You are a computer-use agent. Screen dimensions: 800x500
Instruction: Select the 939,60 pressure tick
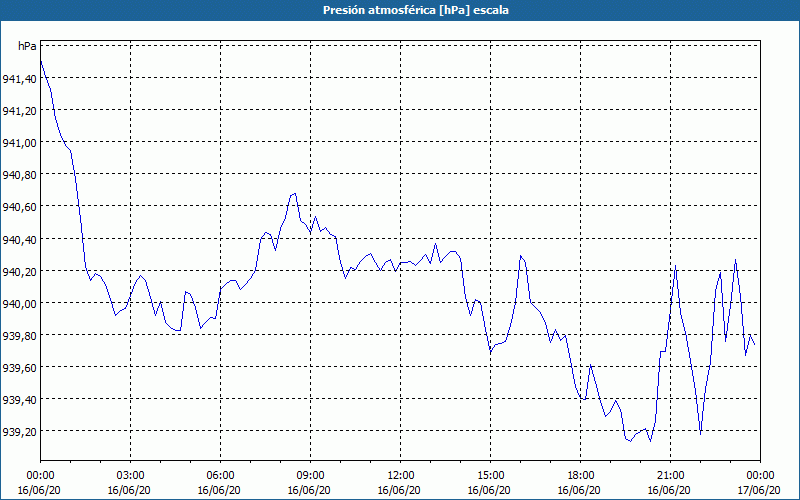[19, 367]
